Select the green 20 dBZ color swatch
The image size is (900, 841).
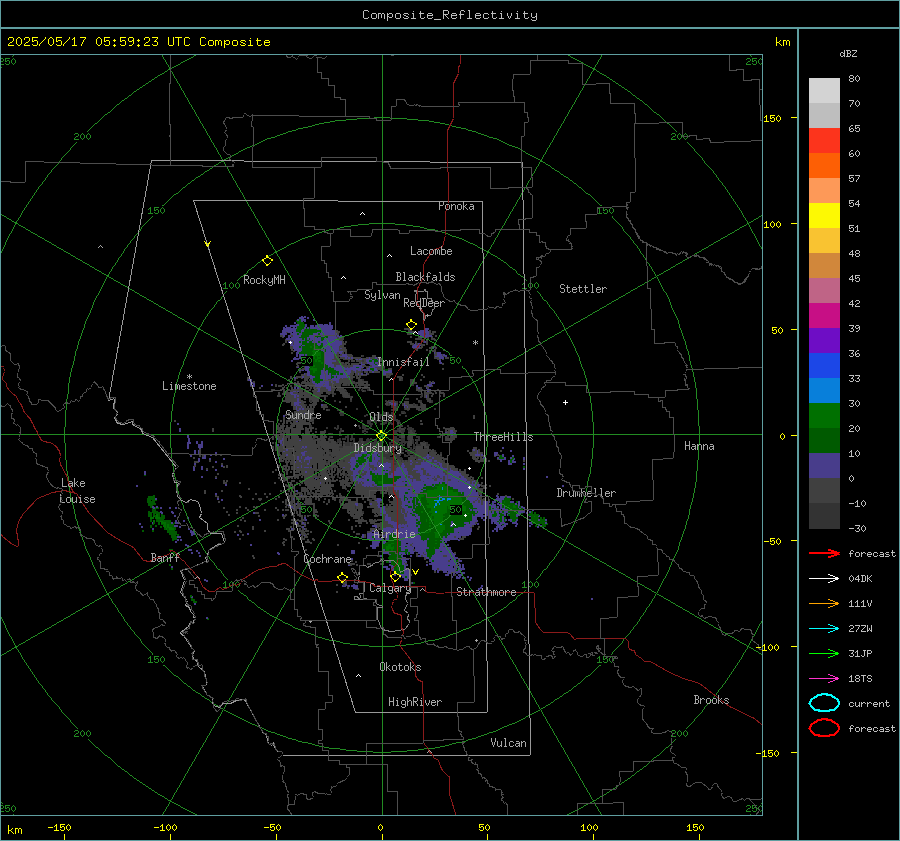[824, 416]
